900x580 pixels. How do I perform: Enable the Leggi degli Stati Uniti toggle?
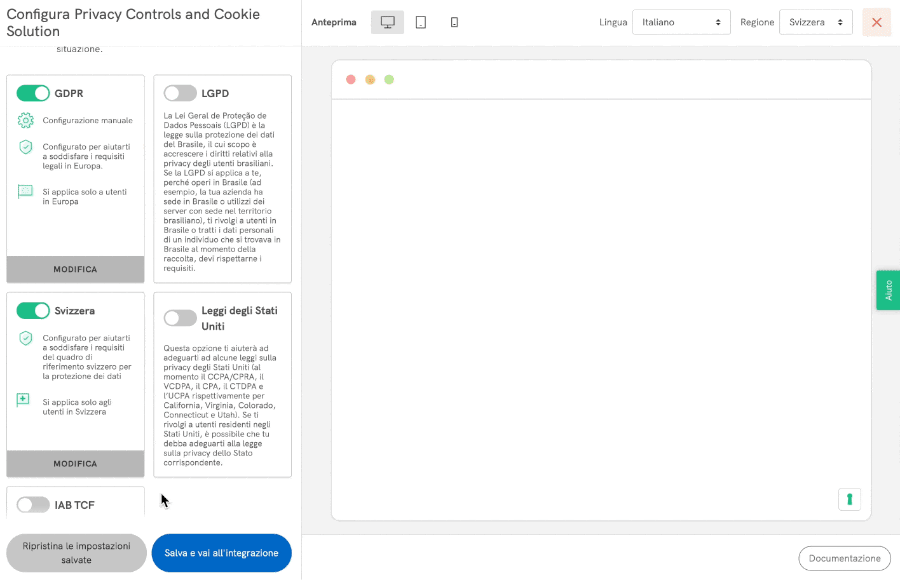pyautogui.click(x=180, y=318)
